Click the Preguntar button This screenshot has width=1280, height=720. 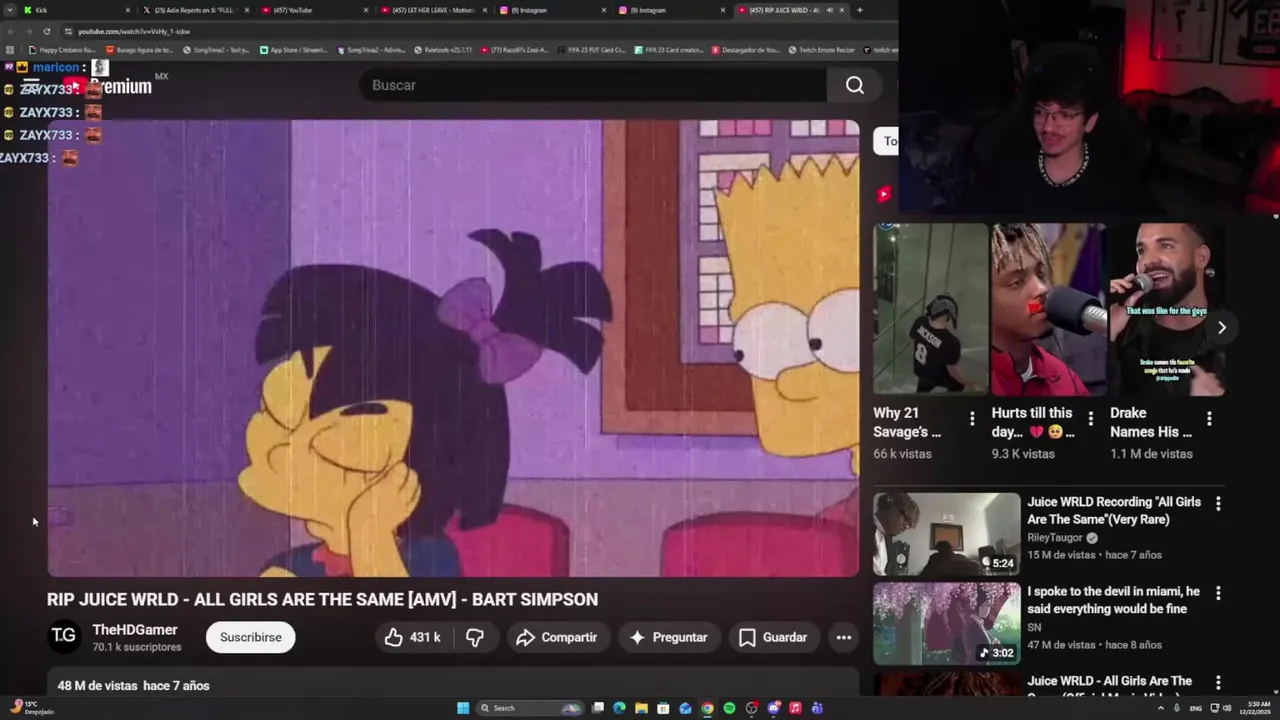coord(668,637)
